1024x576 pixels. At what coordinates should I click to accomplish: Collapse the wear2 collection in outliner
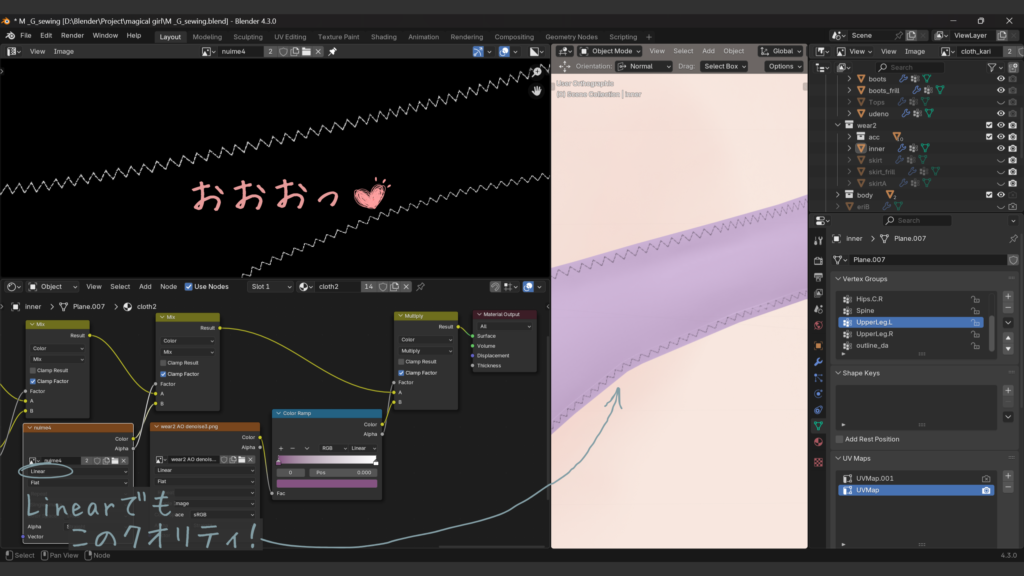click(x=838, y=125)
